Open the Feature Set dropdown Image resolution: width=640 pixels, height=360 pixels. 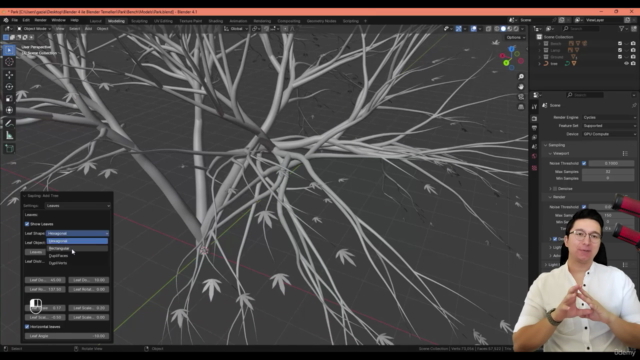[x=609, y=126]
